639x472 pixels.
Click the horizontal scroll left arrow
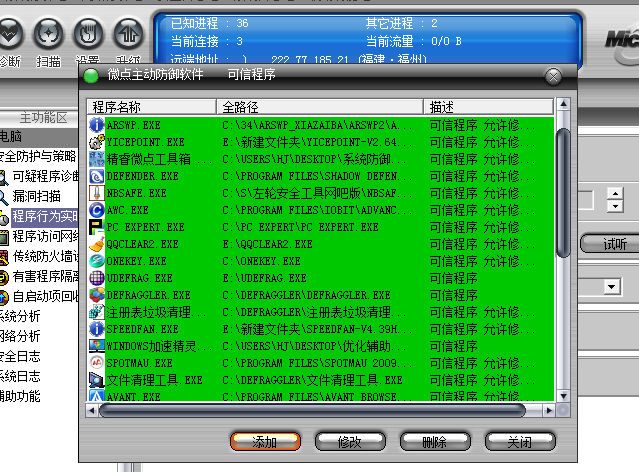[x=91, y=410]
